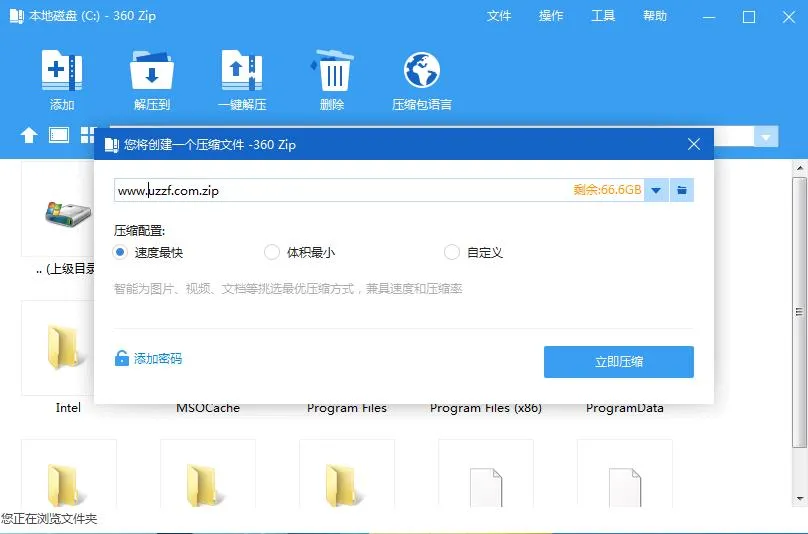The height and width of the screenshot is (534, 808).
Task: Switch to list view icon in main window
Action: coord(59,135)
